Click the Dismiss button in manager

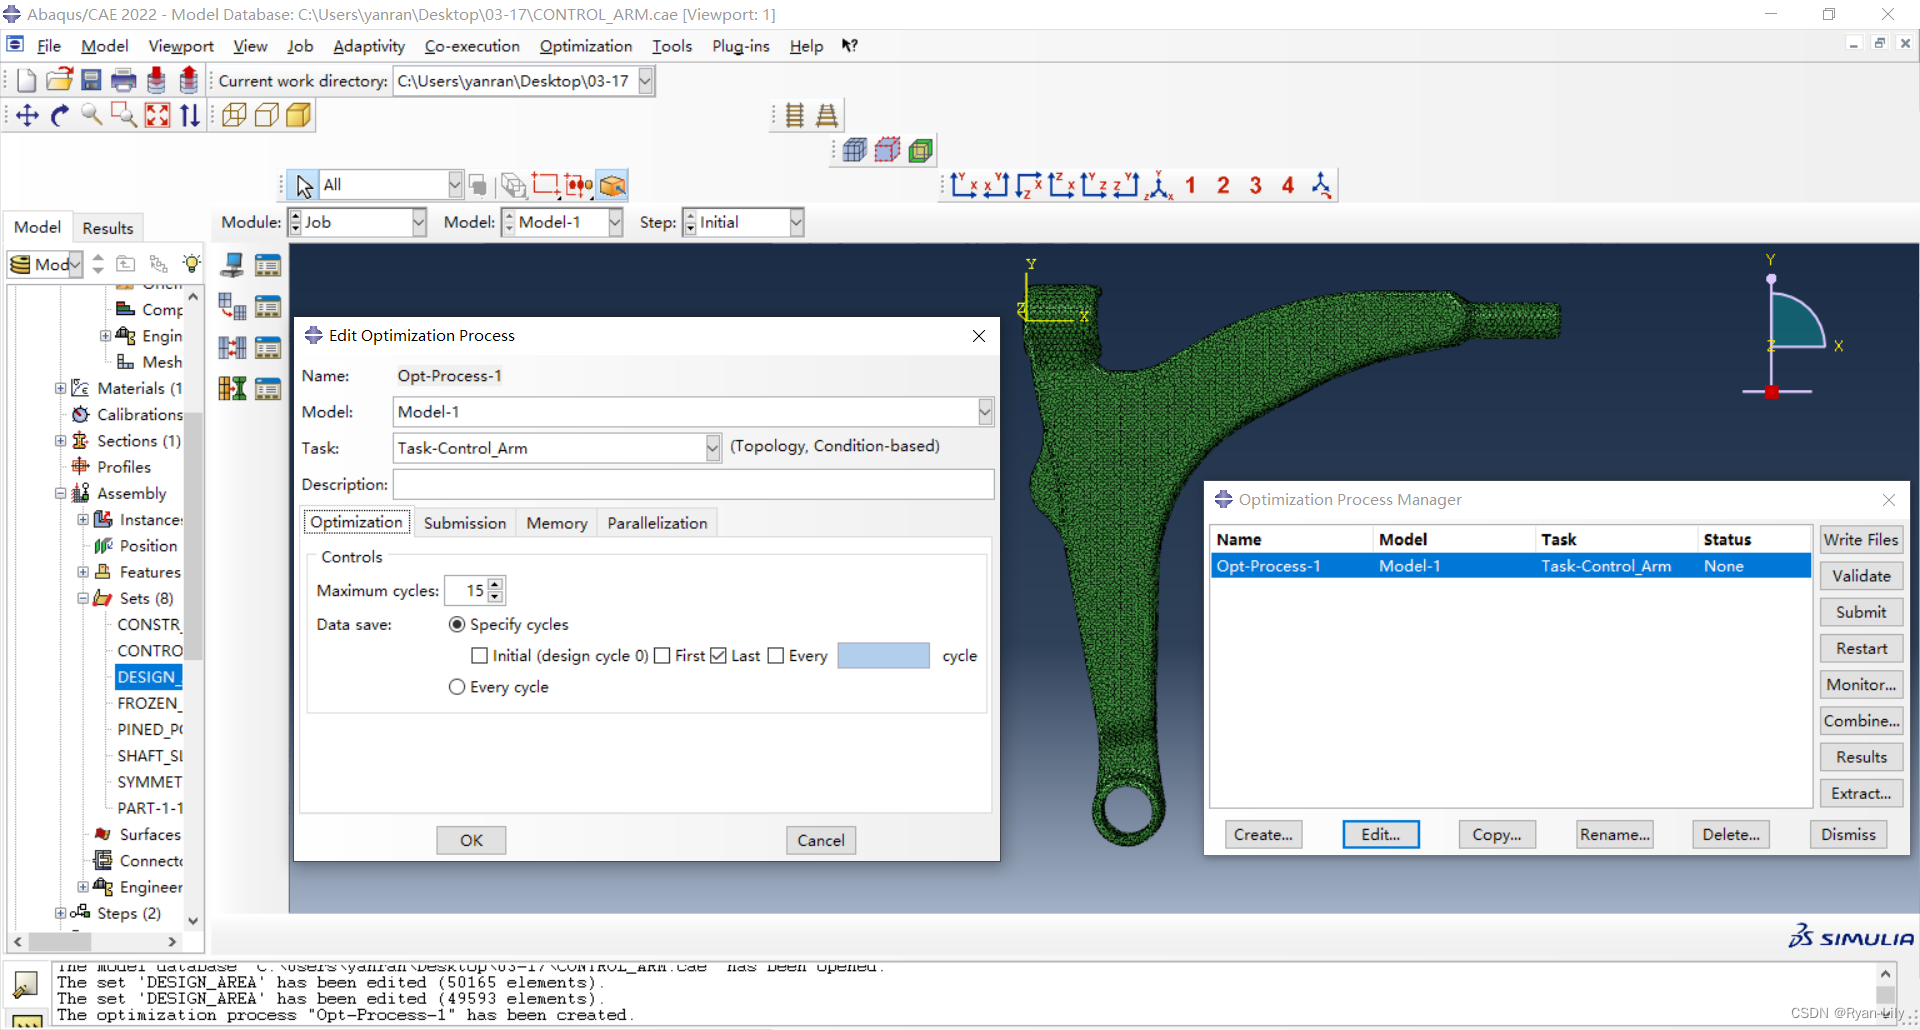(1848, 835)
